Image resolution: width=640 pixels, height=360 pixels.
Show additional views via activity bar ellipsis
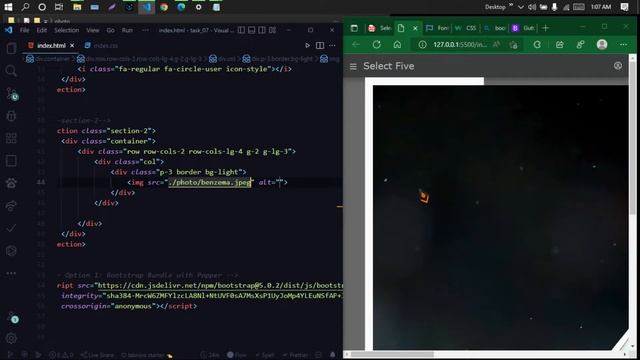(11, 273)
